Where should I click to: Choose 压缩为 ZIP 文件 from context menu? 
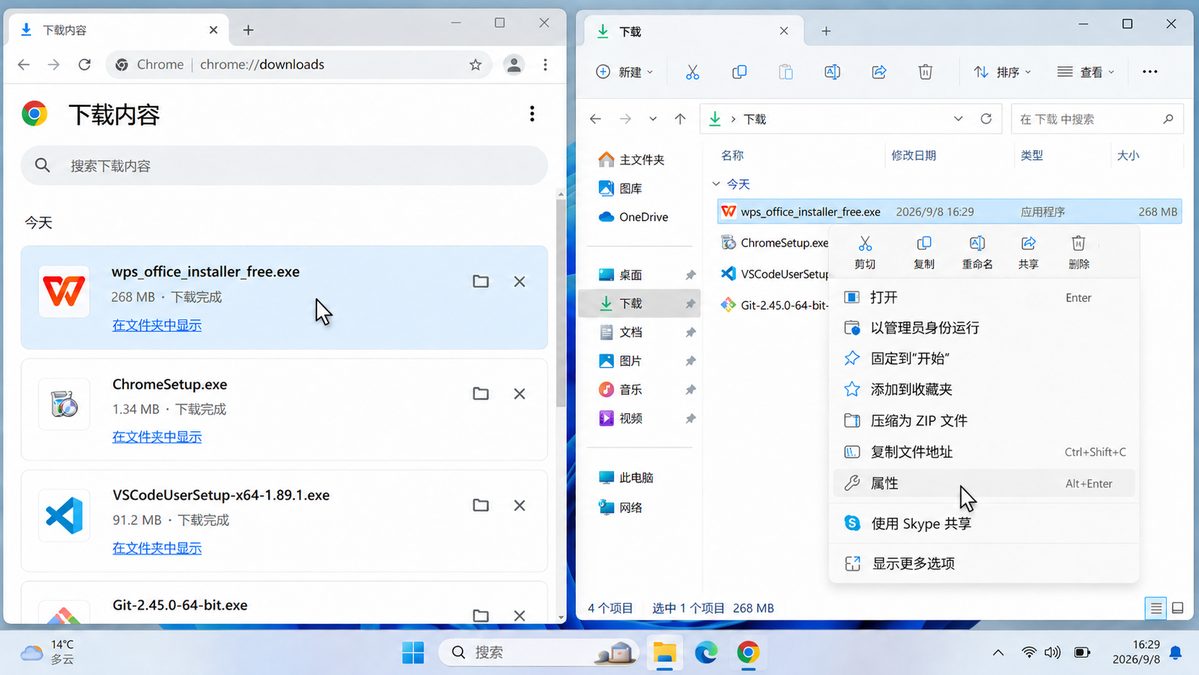(x=983, y=420)
